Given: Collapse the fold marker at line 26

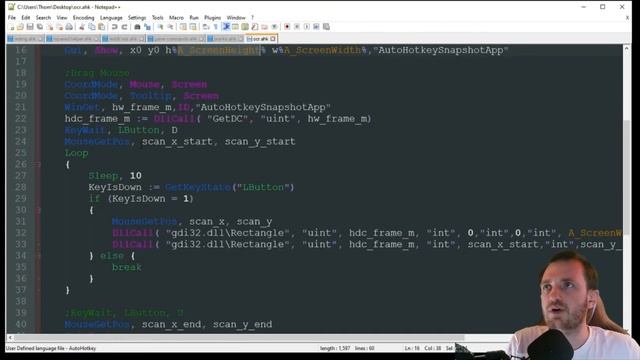Looking at the screenshot, I should (39, 164).
